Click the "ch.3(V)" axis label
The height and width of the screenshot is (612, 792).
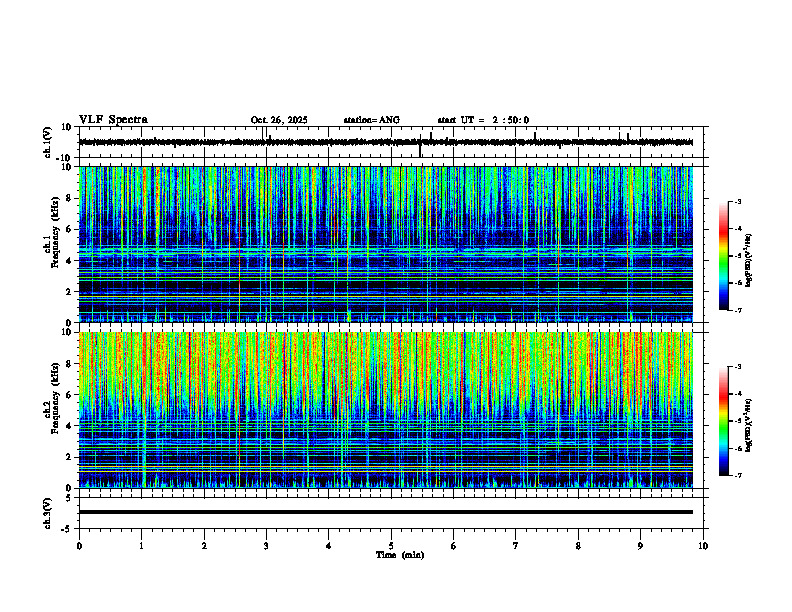click(x=47, y=513)
